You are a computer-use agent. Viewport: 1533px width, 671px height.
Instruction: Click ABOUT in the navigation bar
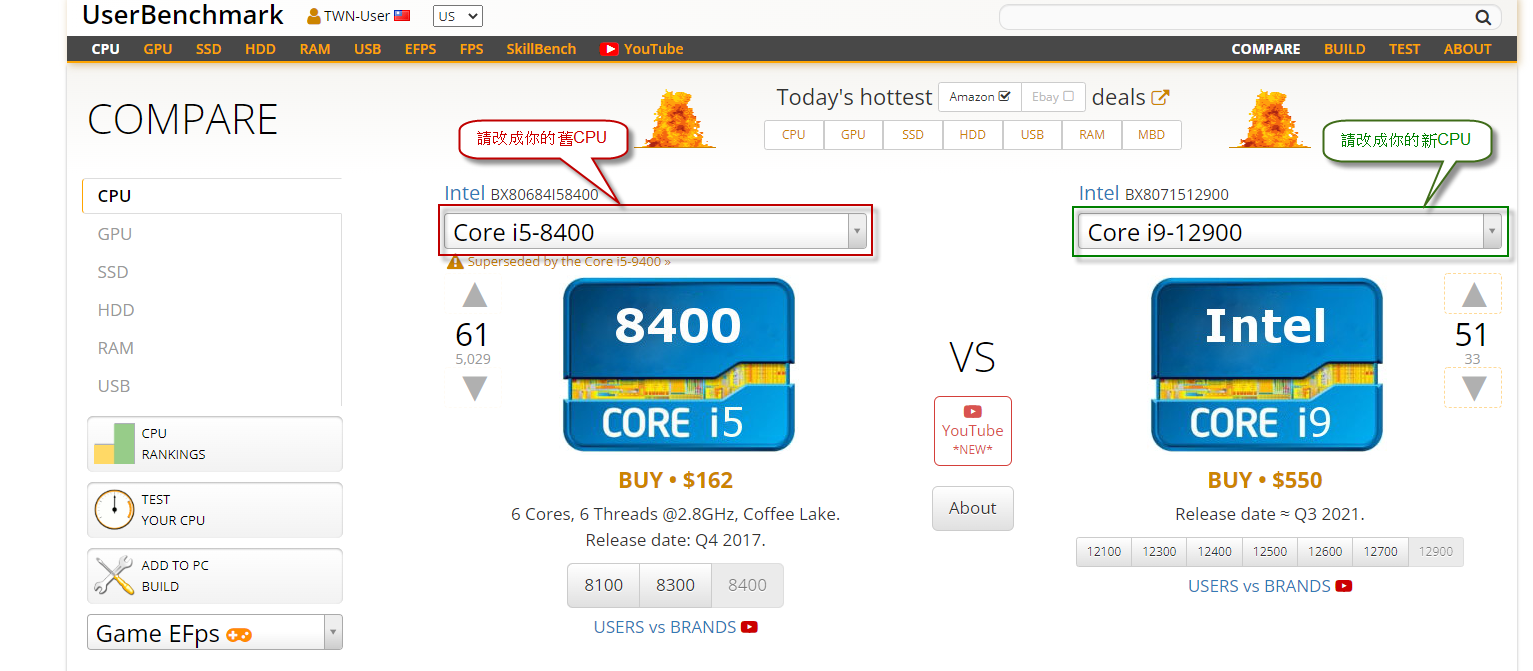coord(1467,49)
